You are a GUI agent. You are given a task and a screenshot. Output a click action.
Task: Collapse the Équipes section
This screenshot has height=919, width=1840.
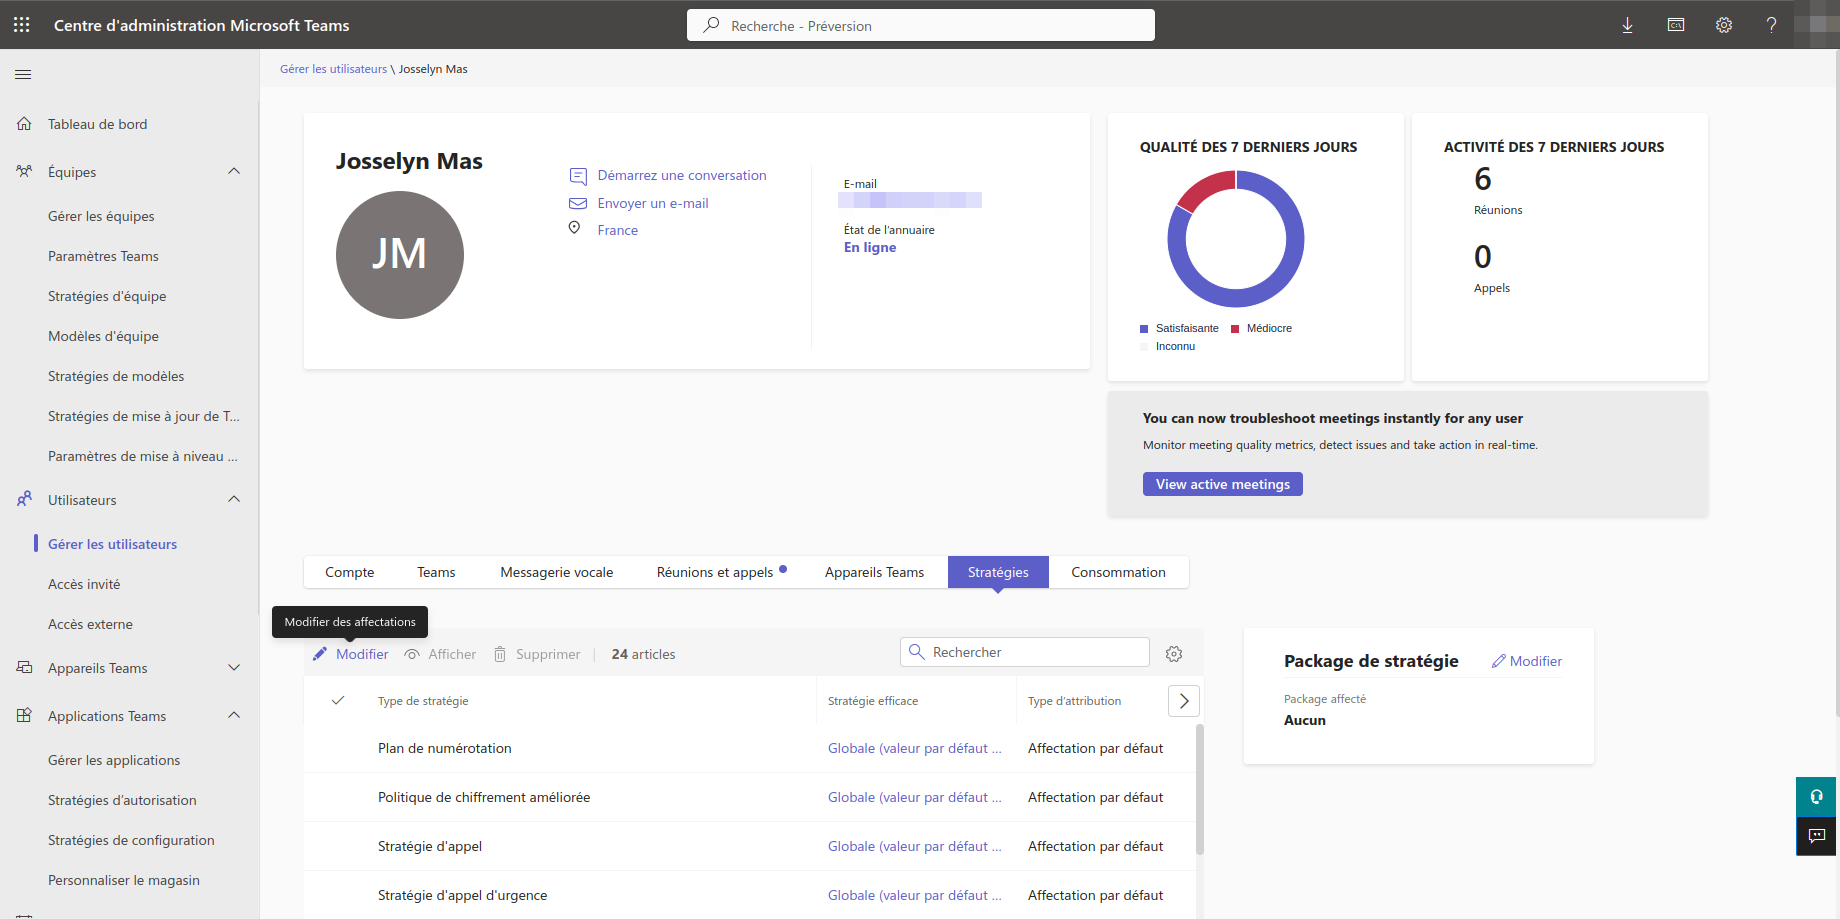pos(234,172)
